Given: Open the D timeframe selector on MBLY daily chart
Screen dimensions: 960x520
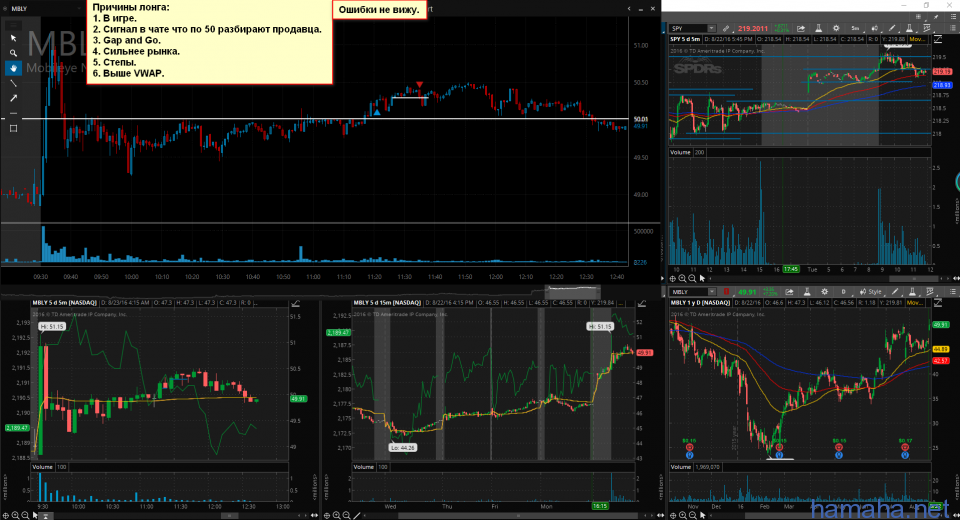Looking at the screenshot, I should point(843,292).
